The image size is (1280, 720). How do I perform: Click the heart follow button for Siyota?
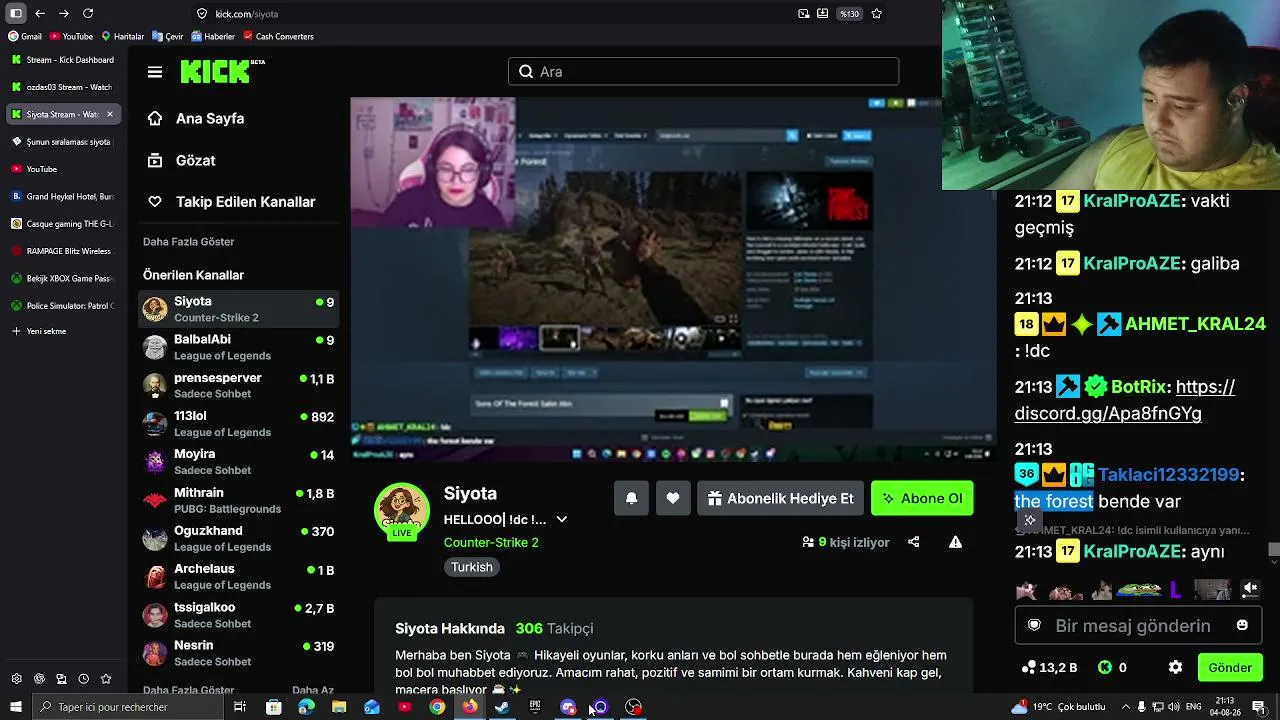[x=673, y=498]
